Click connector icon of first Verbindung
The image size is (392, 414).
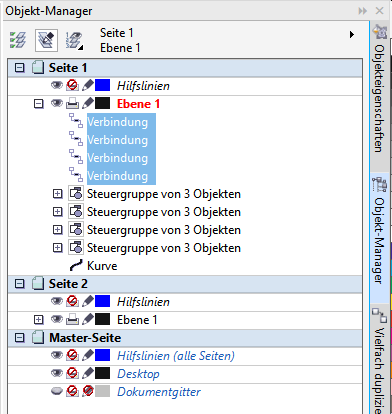coord(76,121)
